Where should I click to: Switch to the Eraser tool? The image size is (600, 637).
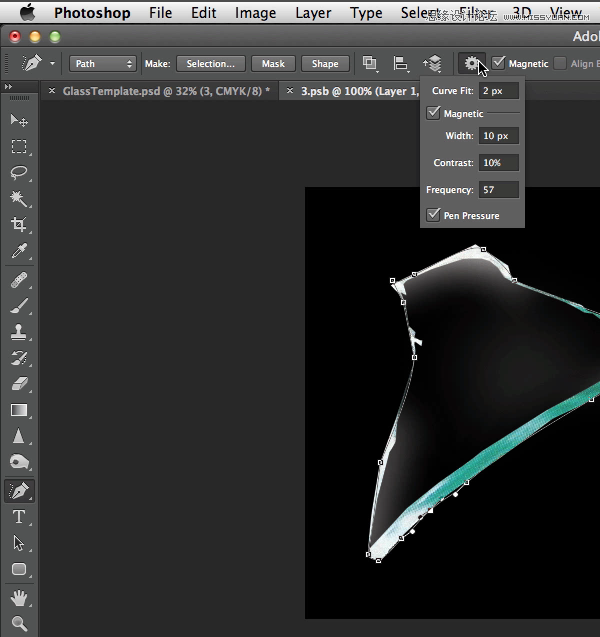[18, 384]
